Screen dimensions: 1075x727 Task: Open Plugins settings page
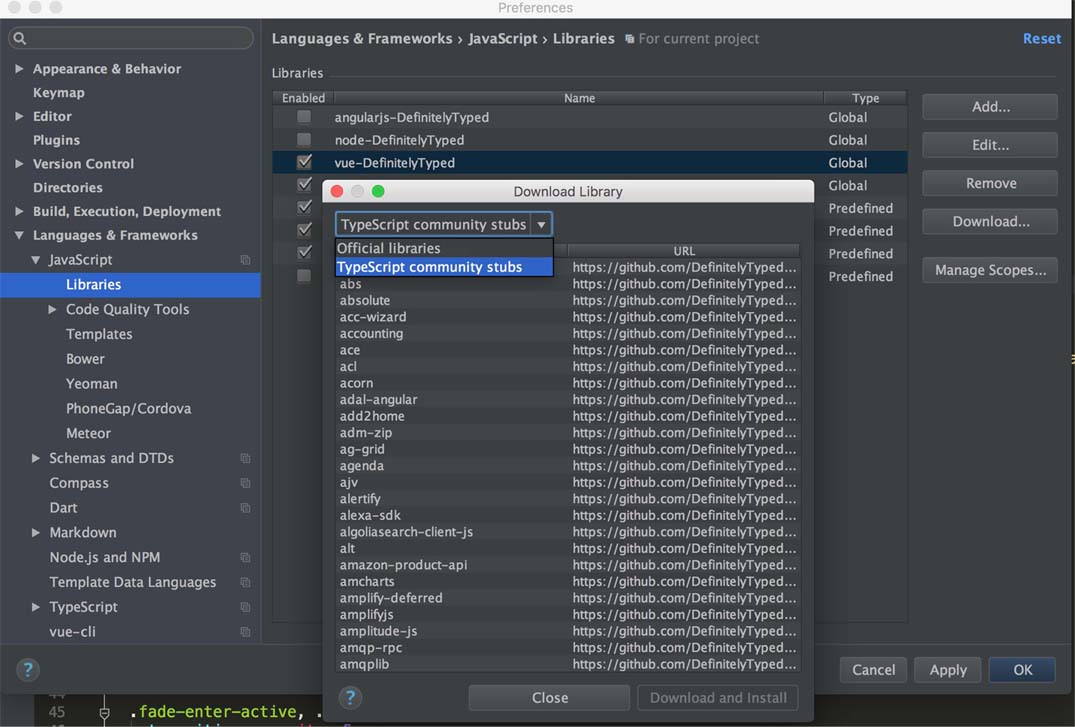pos(56,140)
